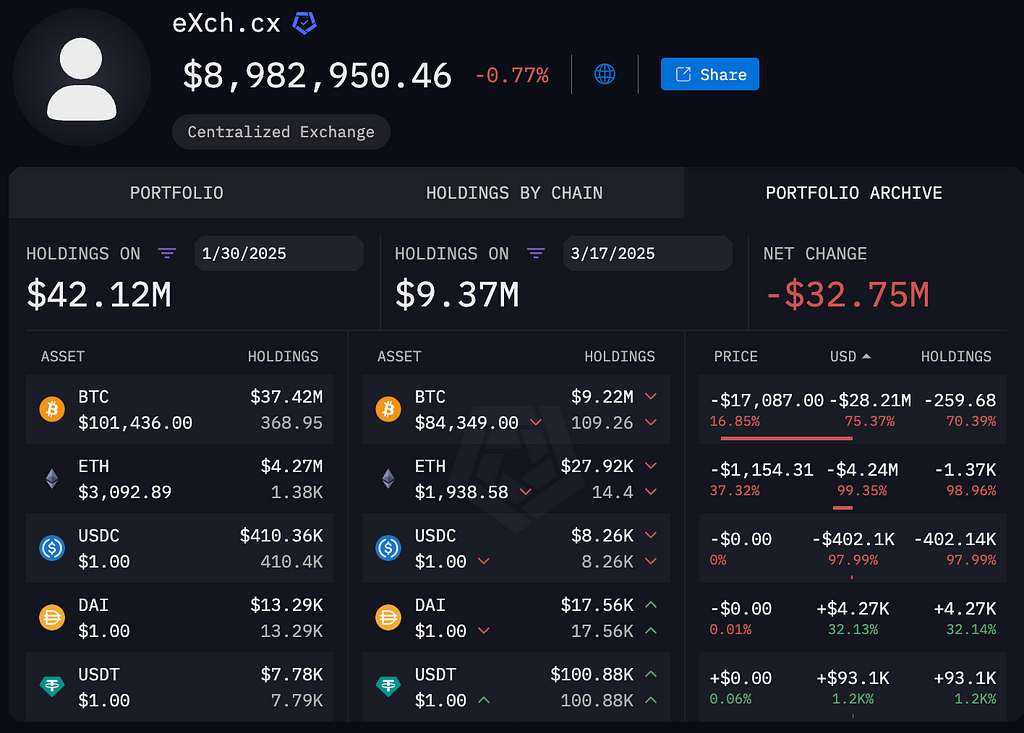Click the ETH price change -$1,154.31
The image size is (1024, 733).
[x=761, y=470]
